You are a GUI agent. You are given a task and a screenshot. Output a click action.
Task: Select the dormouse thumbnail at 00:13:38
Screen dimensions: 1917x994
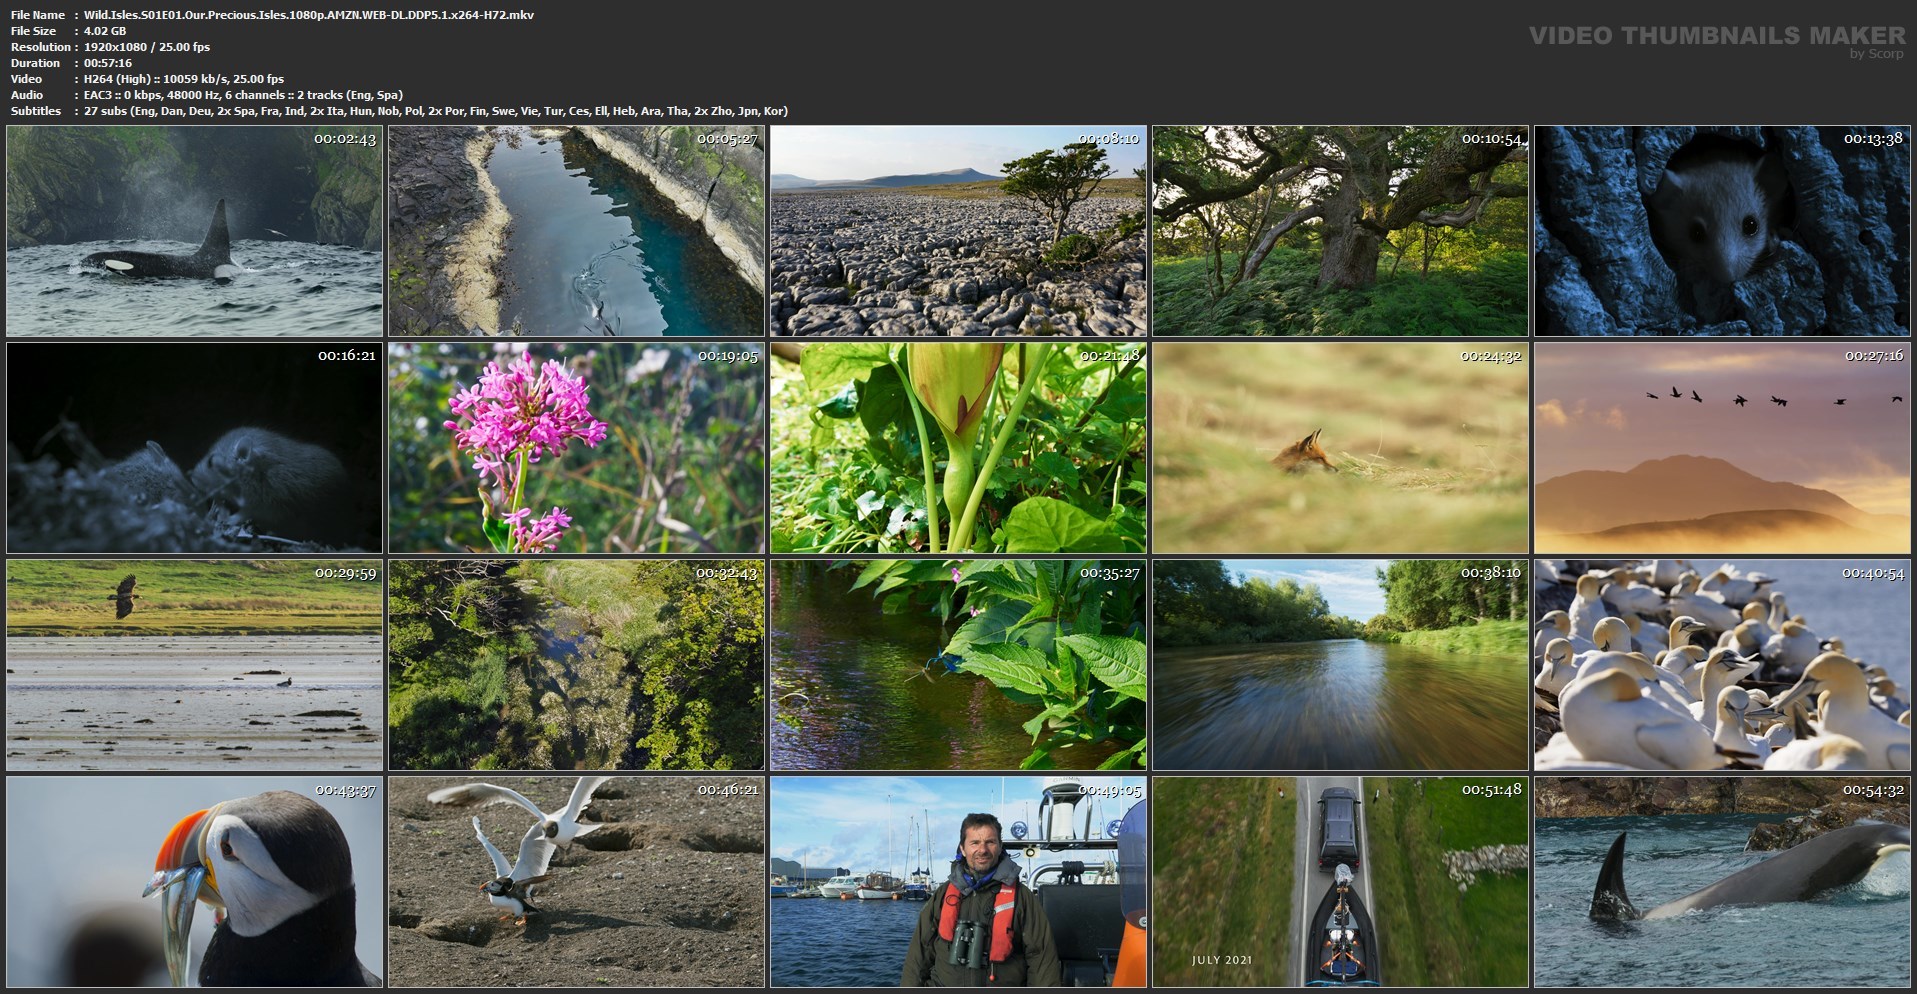[1722, 231]
